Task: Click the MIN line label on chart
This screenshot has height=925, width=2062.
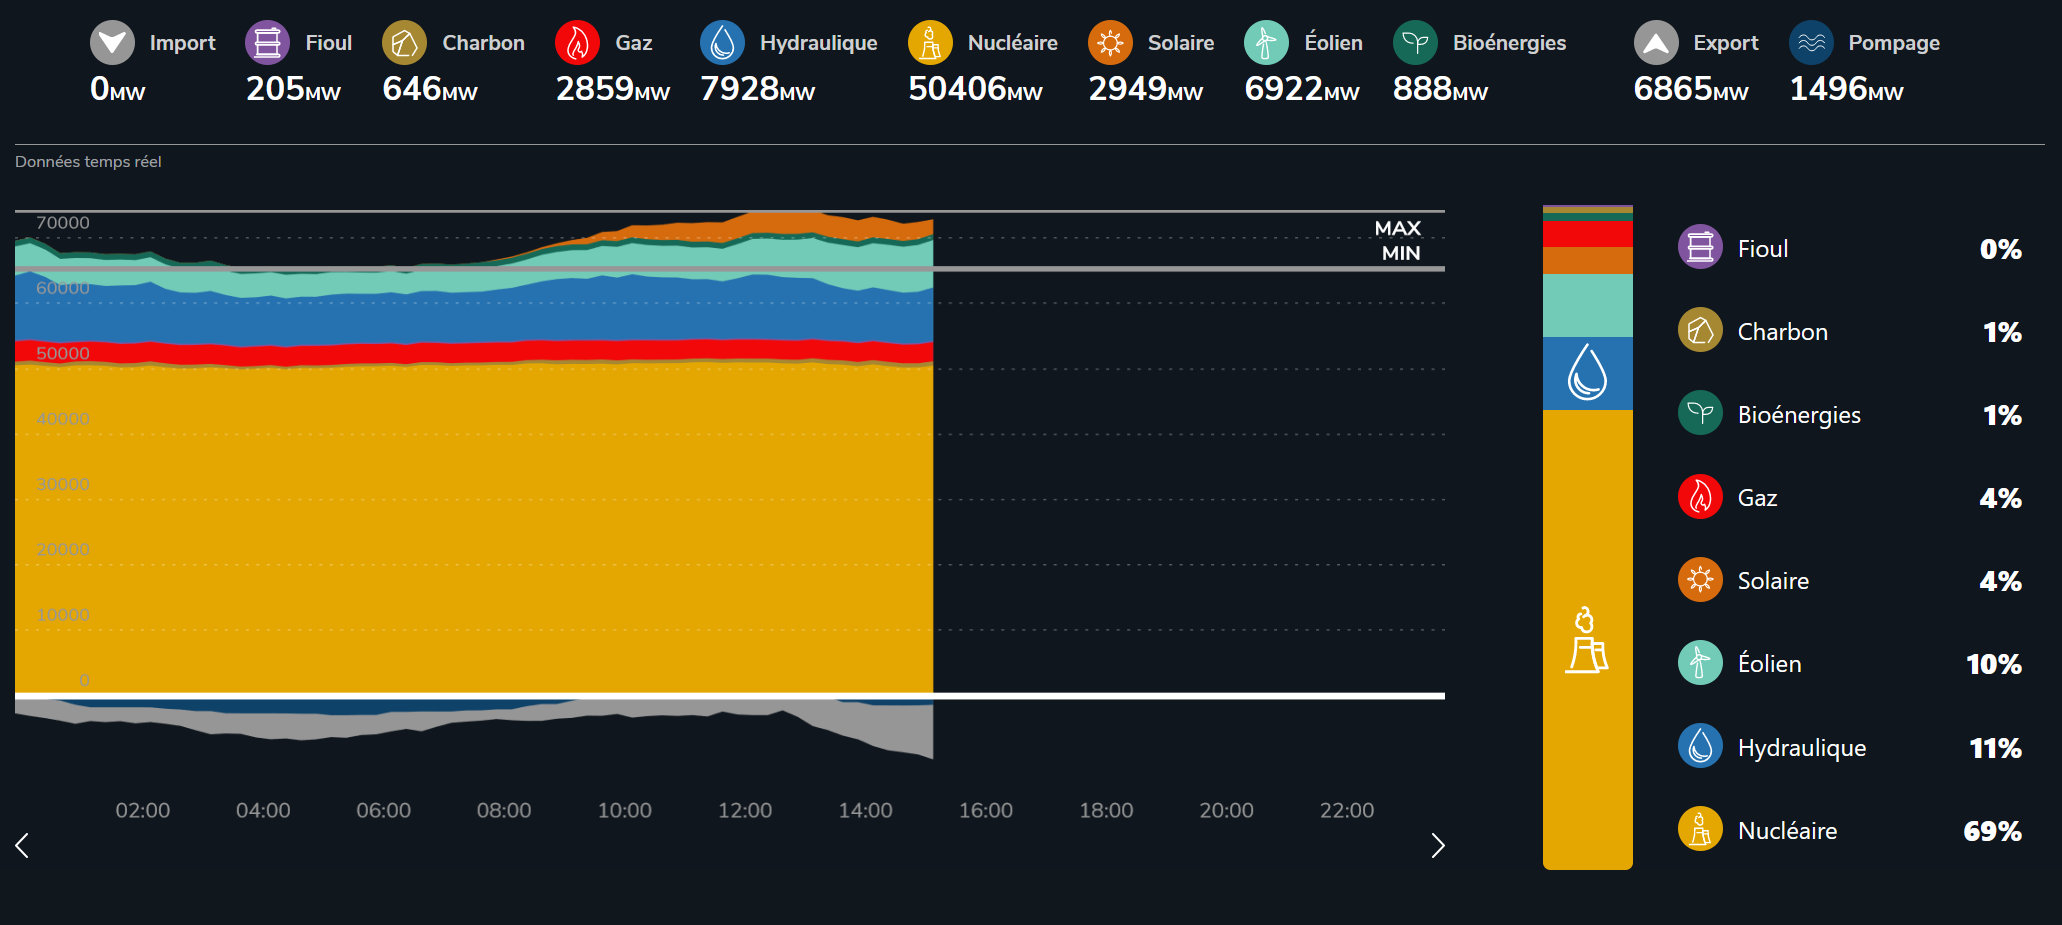Action: [x=1401, y=253]
